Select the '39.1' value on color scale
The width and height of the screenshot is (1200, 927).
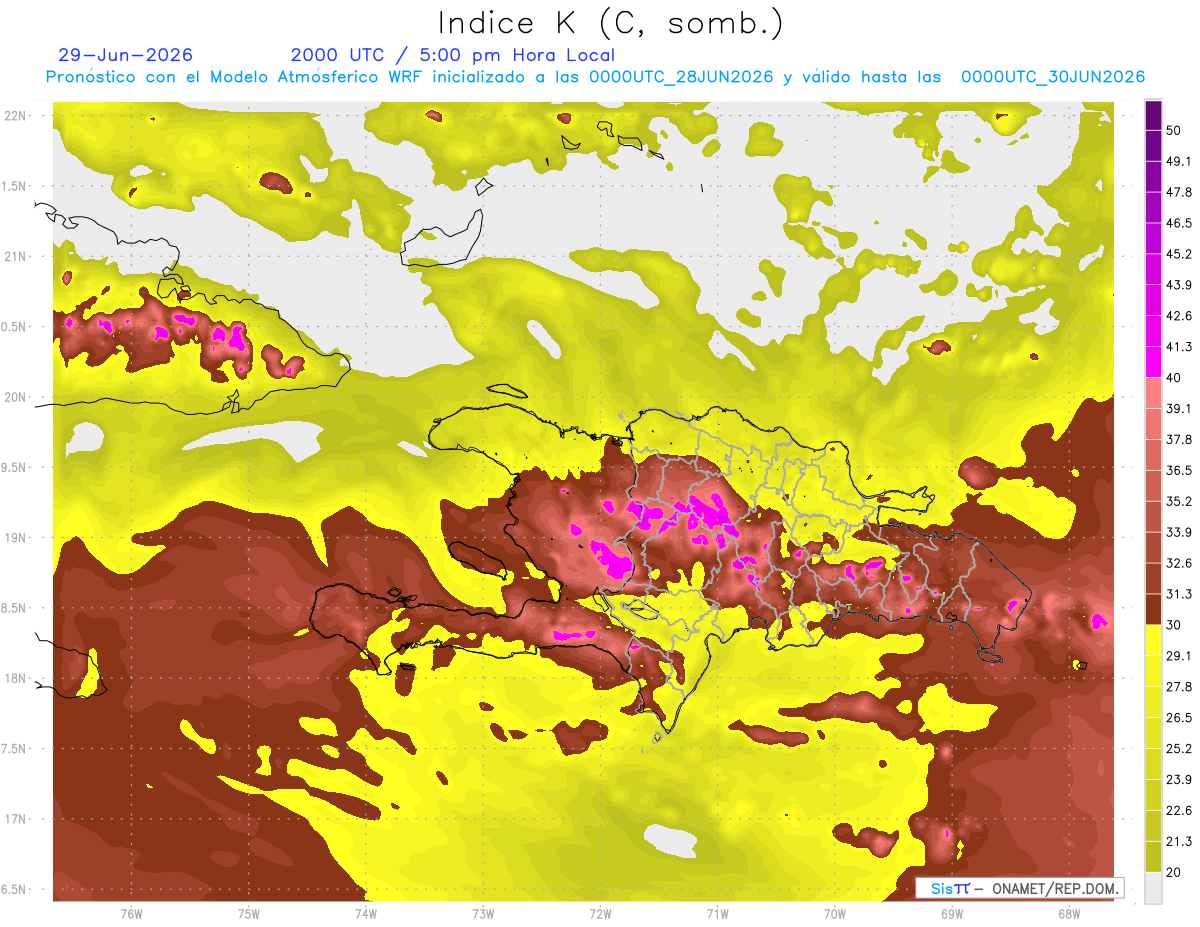click(1178, 408)
